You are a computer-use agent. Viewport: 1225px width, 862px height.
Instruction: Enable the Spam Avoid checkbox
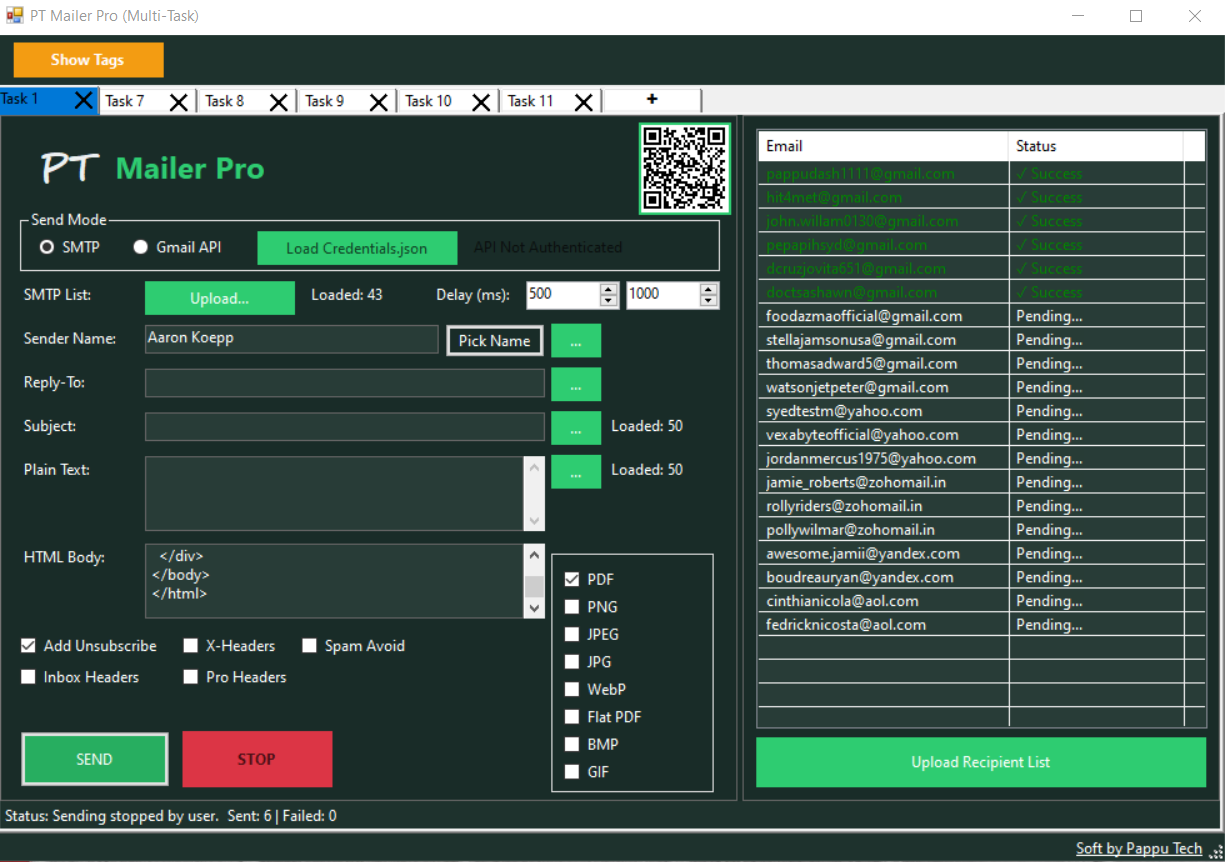tap(309, 645)
